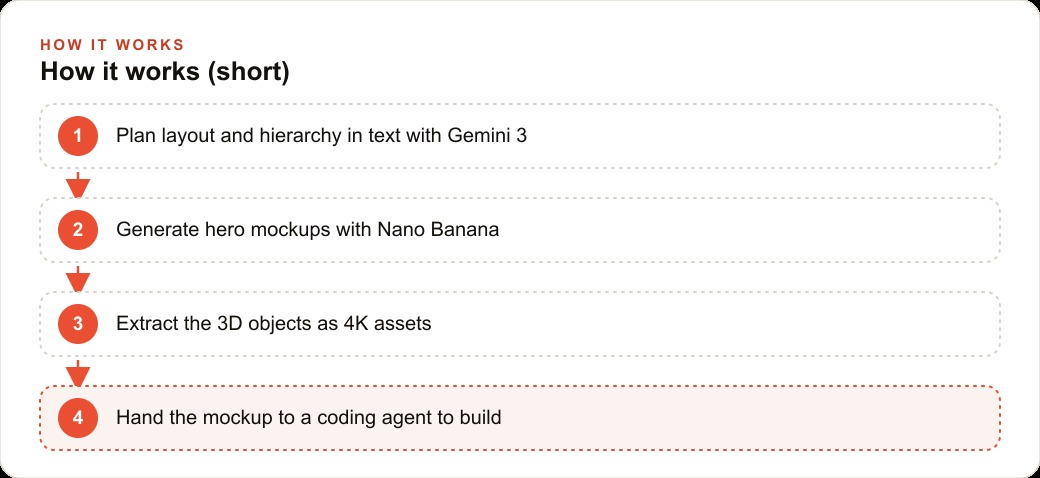Click the highlighted step 4 card background
The image size is (1040, 478).
tap(730, 418)
